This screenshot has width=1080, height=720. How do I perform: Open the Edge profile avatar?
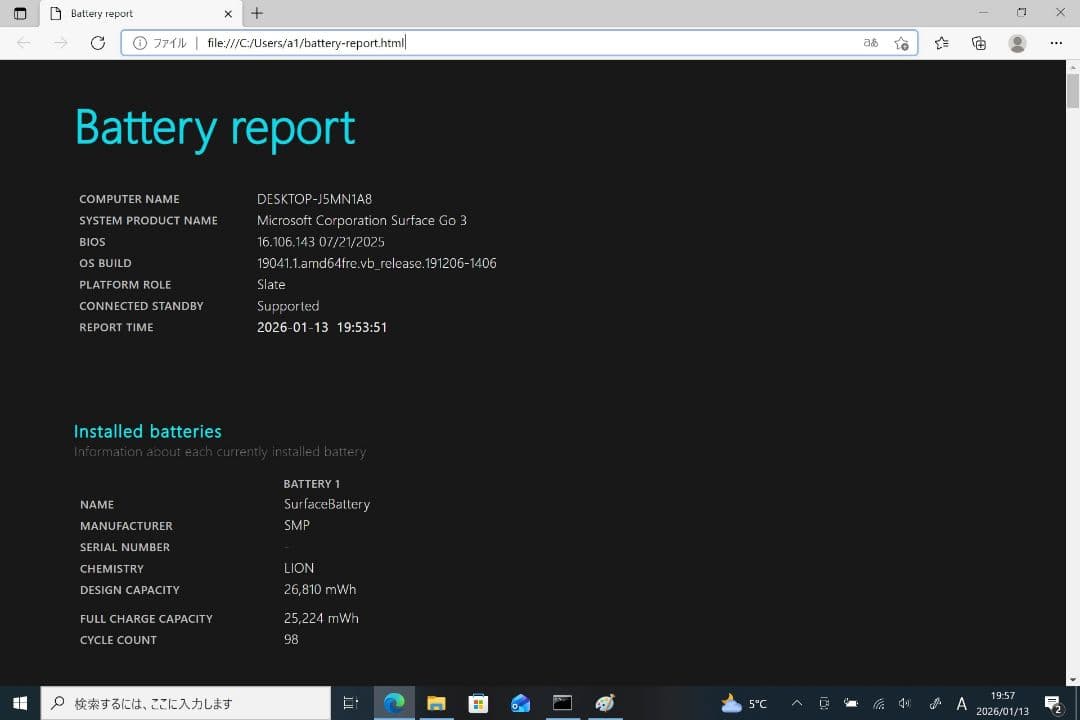coord(1018,43)
